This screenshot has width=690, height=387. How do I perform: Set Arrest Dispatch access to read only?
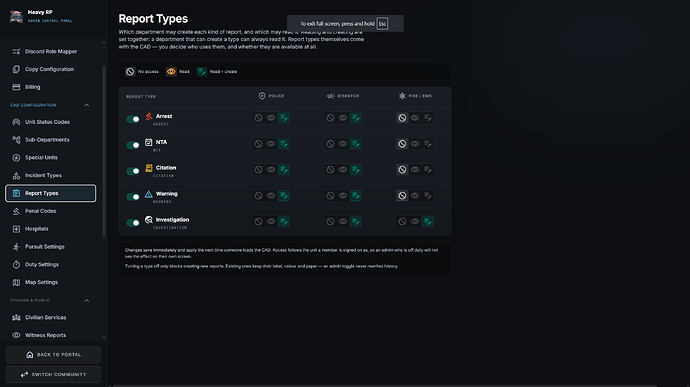click(343, 118)
